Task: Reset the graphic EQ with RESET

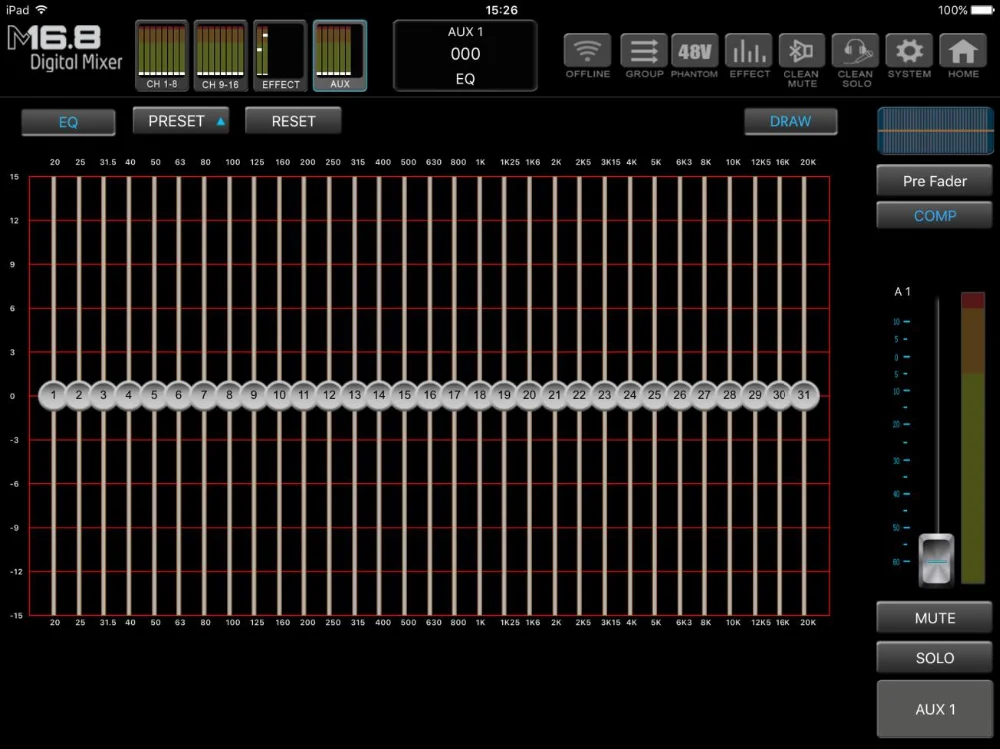Action: point(293,121)
